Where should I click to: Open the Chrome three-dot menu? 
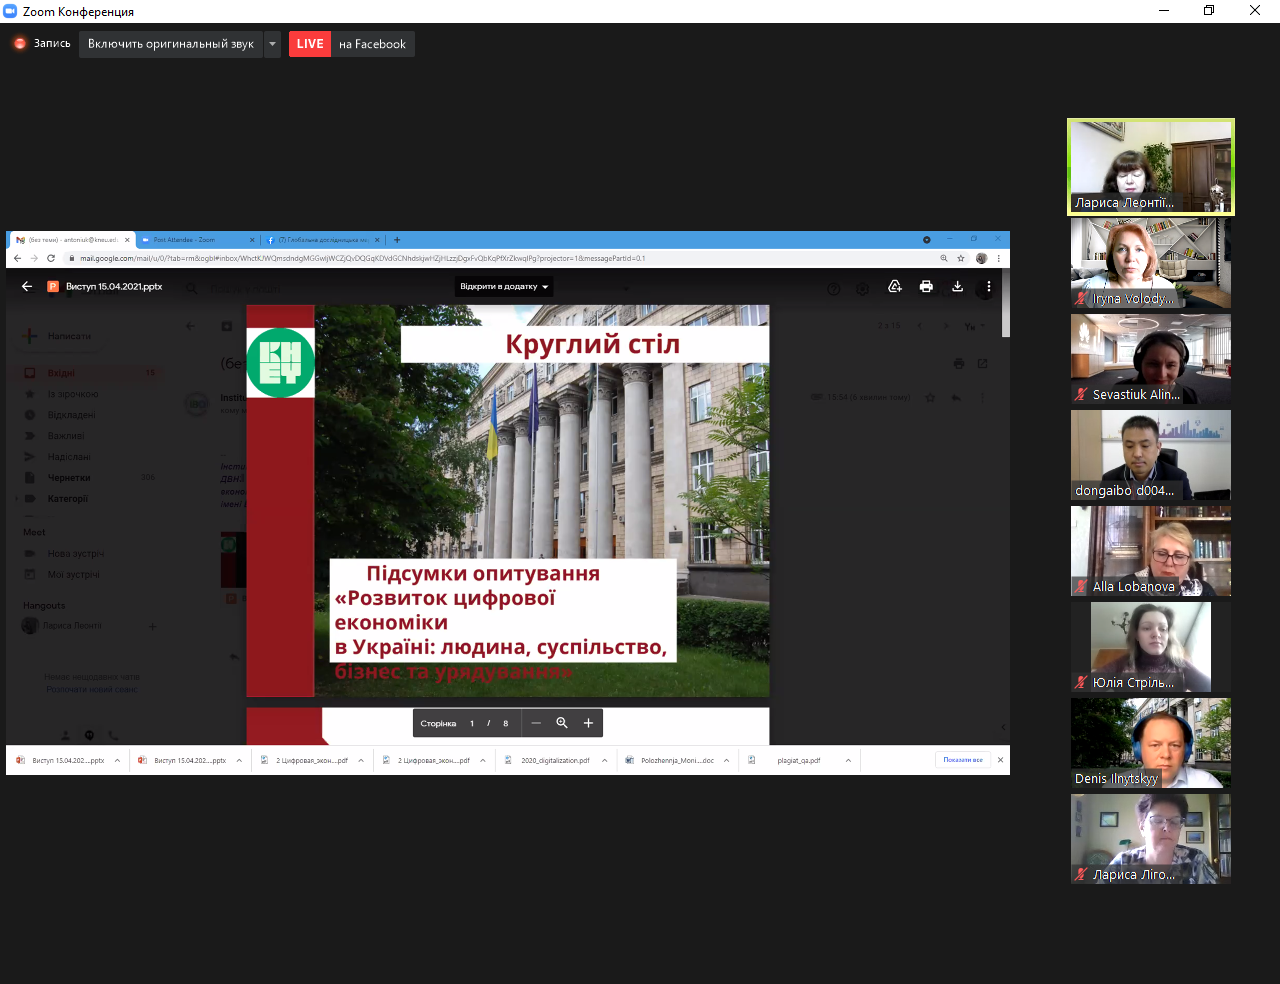[x=998, y=258]
